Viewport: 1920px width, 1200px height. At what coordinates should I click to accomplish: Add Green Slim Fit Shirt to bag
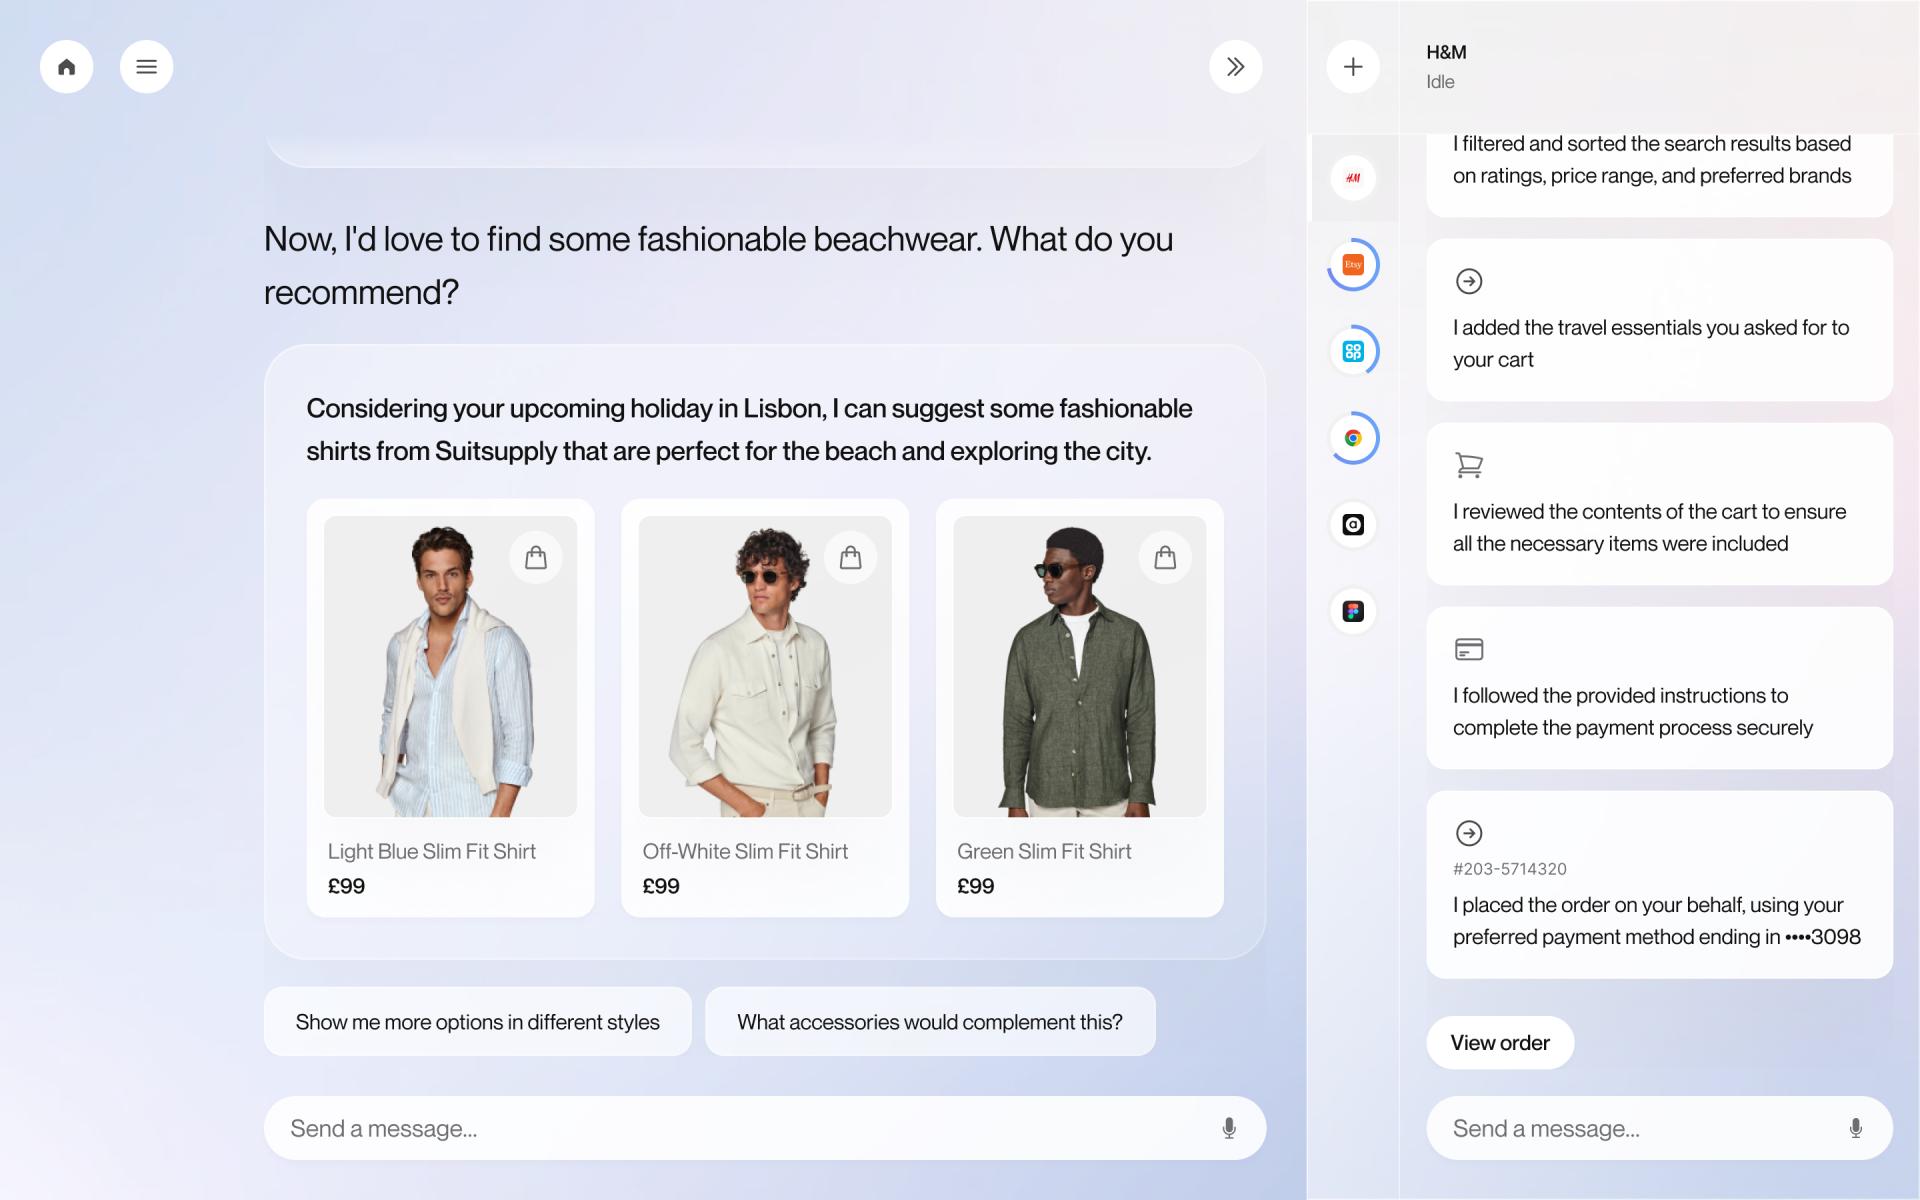pos(1165,557)
